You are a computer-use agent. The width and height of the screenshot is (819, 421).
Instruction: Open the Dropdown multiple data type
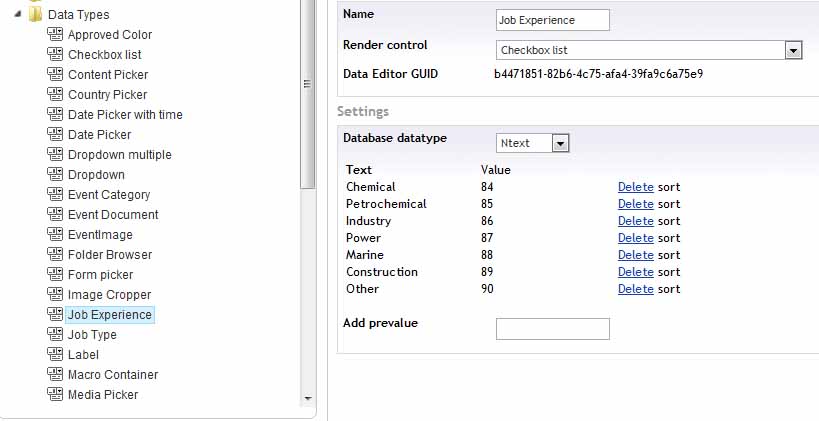119,155
